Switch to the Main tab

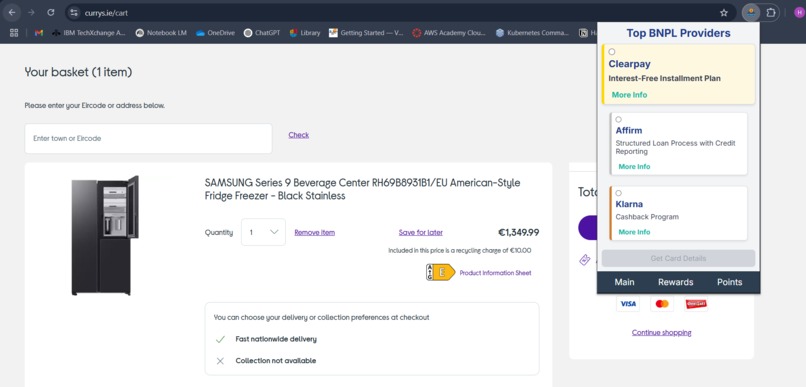[624, 282]
